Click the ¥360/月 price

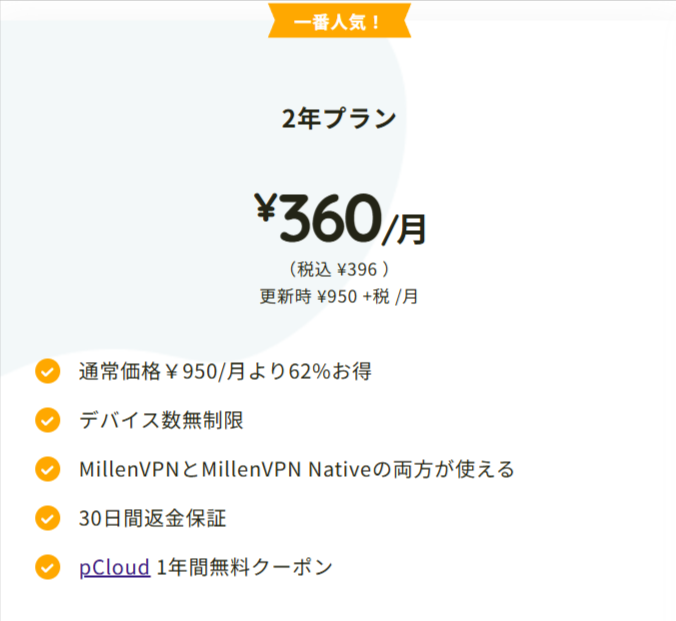click(x=340, y=219)
